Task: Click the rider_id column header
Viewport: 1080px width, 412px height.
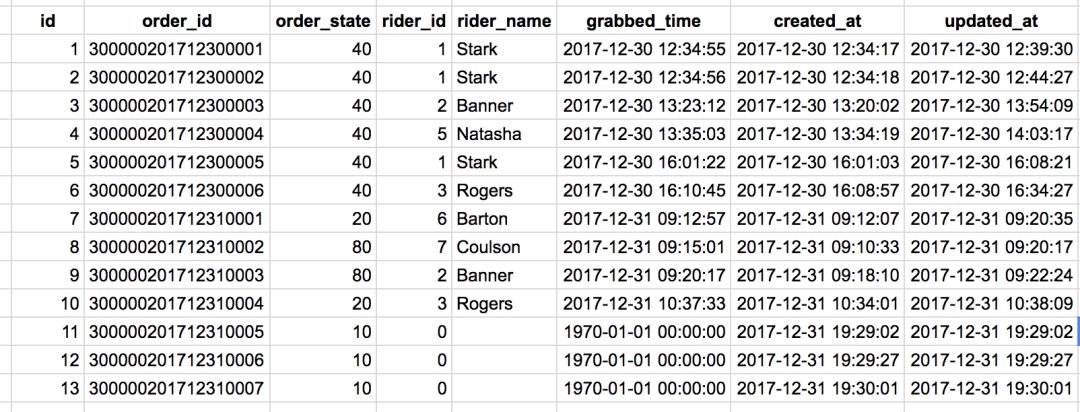Action: click(x=412, y=20)
